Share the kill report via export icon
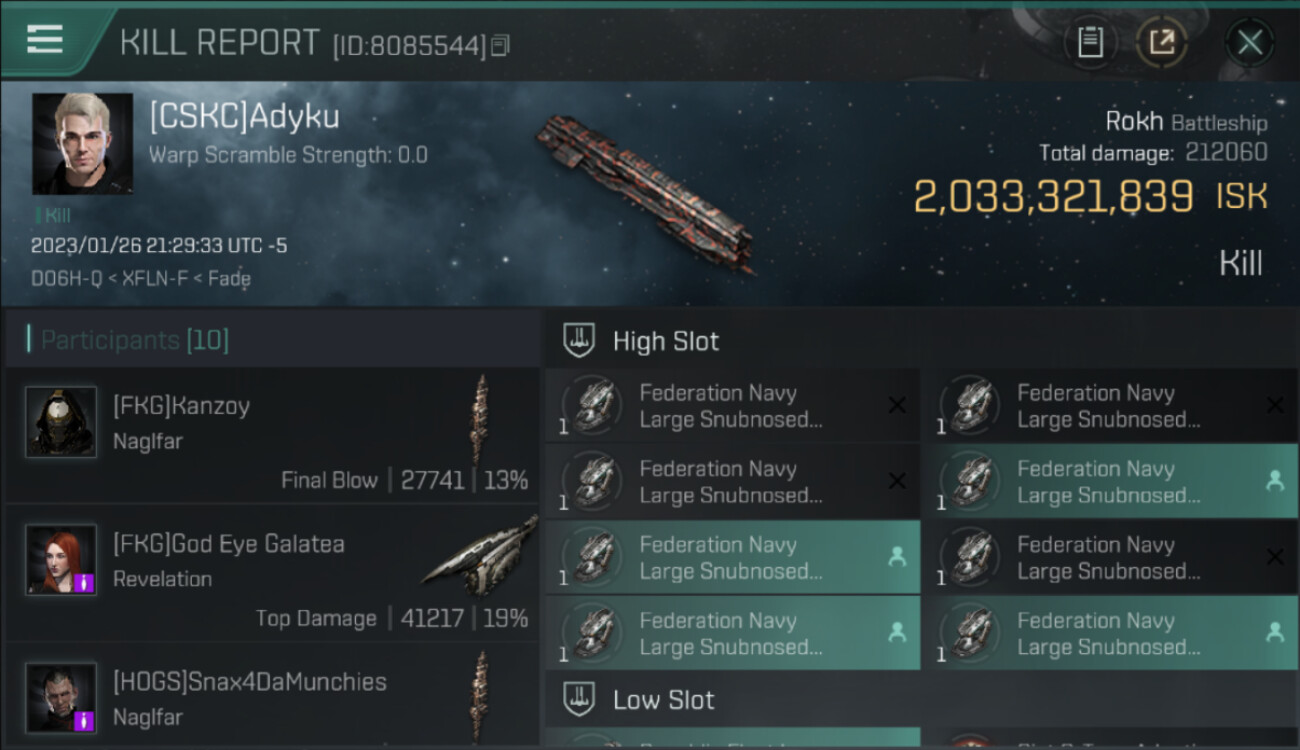The height and width of the screenshot is (750, 1300). click(x=1161, y=42)
